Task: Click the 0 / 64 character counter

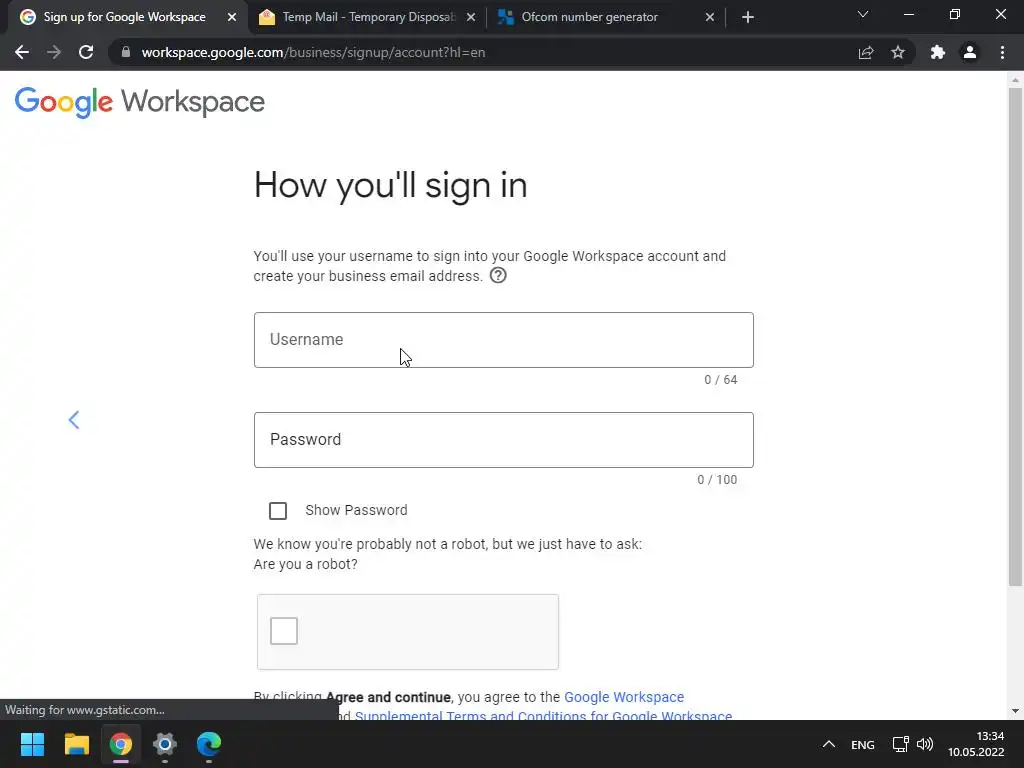Action: (x=720, y=380)
